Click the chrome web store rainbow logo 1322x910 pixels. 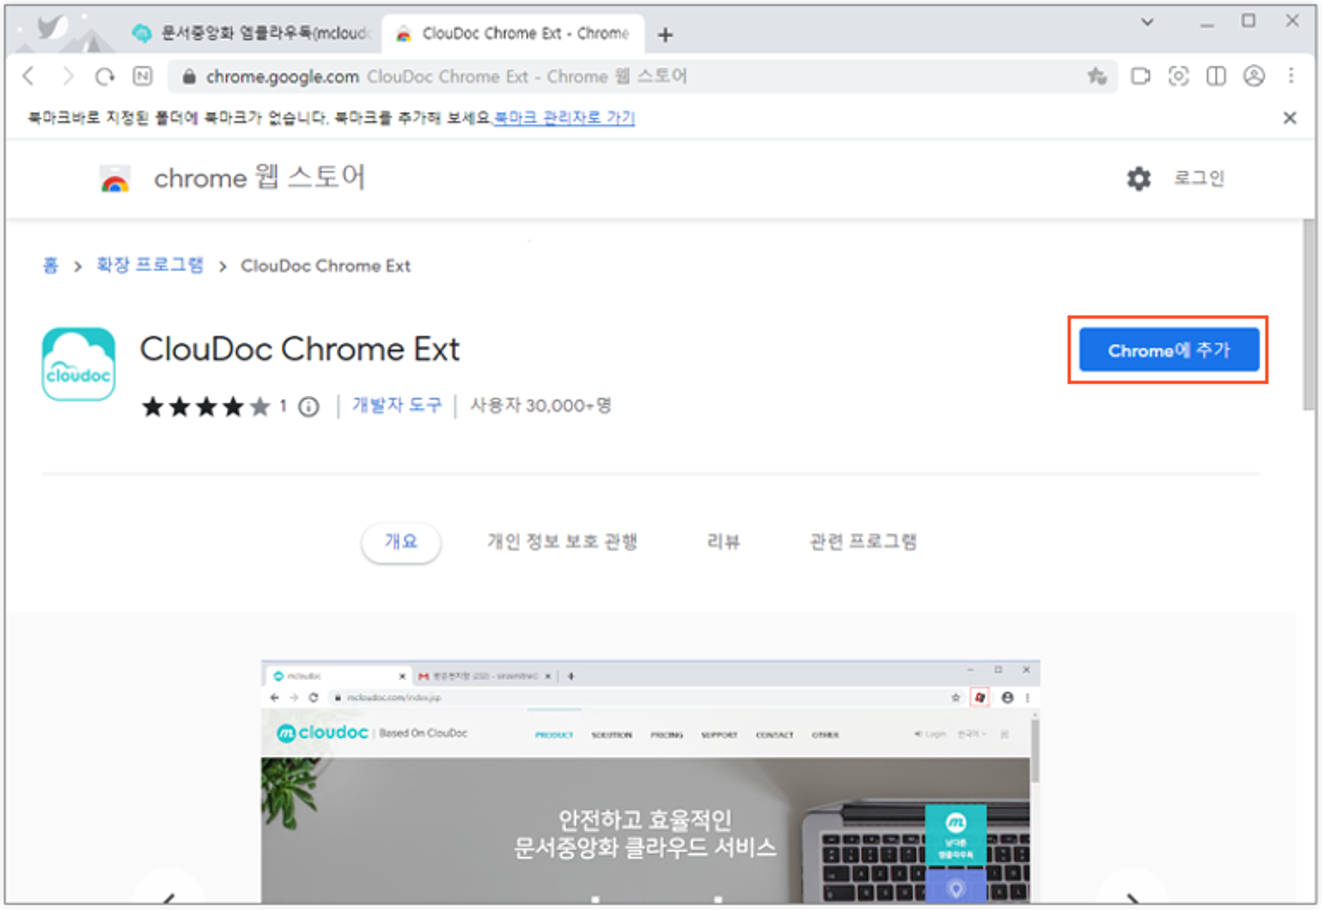(x=115, y=179)
